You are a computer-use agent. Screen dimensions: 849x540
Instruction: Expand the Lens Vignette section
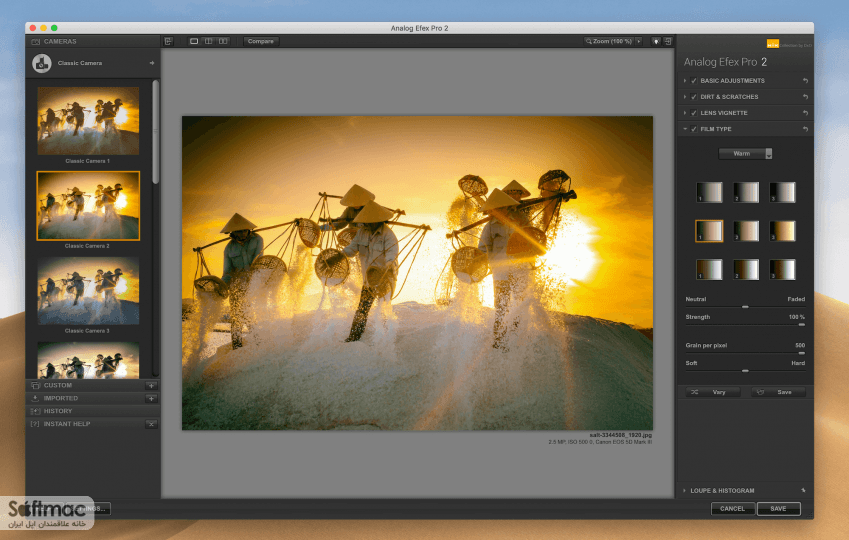tap(685, 113)
